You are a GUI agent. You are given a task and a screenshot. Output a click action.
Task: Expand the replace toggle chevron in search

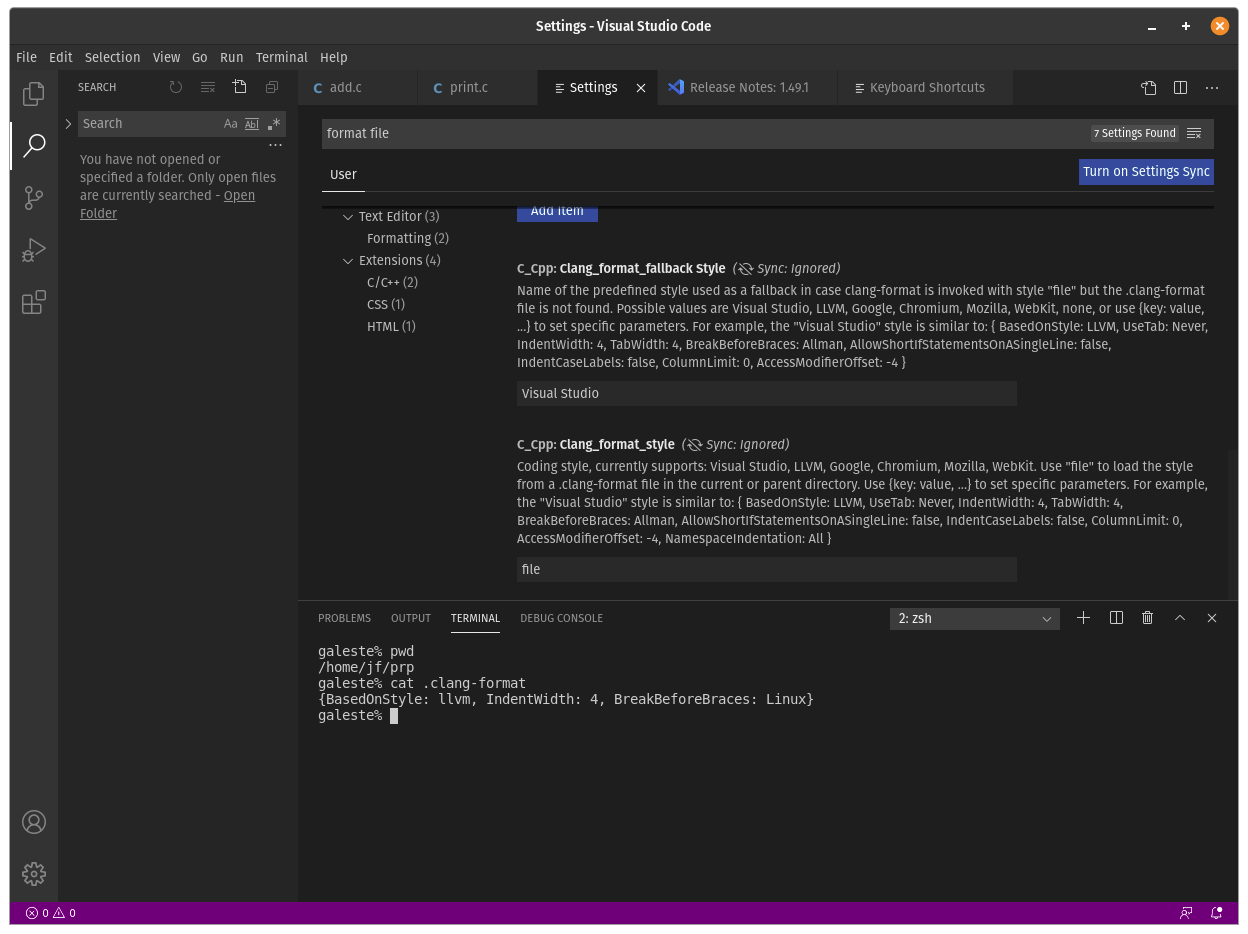[68, 124]
